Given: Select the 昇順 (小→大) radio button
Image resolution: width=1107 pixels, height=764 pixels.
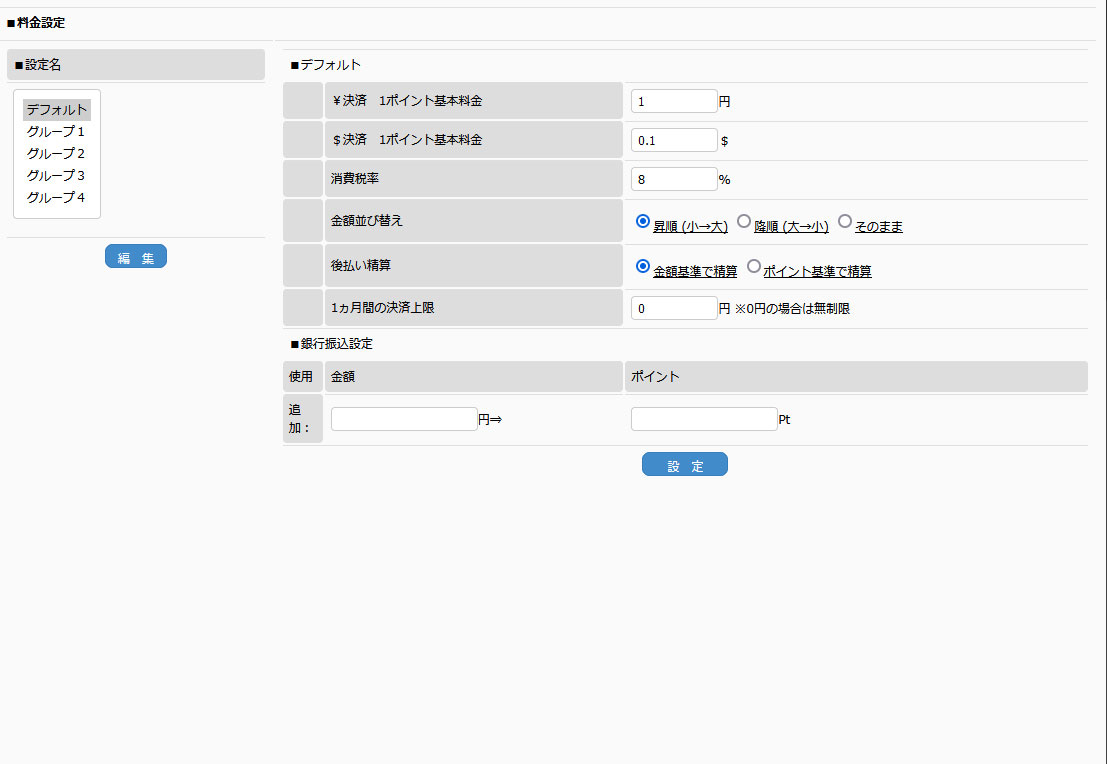Looking at the screenshot, I should tap(643, 221).
